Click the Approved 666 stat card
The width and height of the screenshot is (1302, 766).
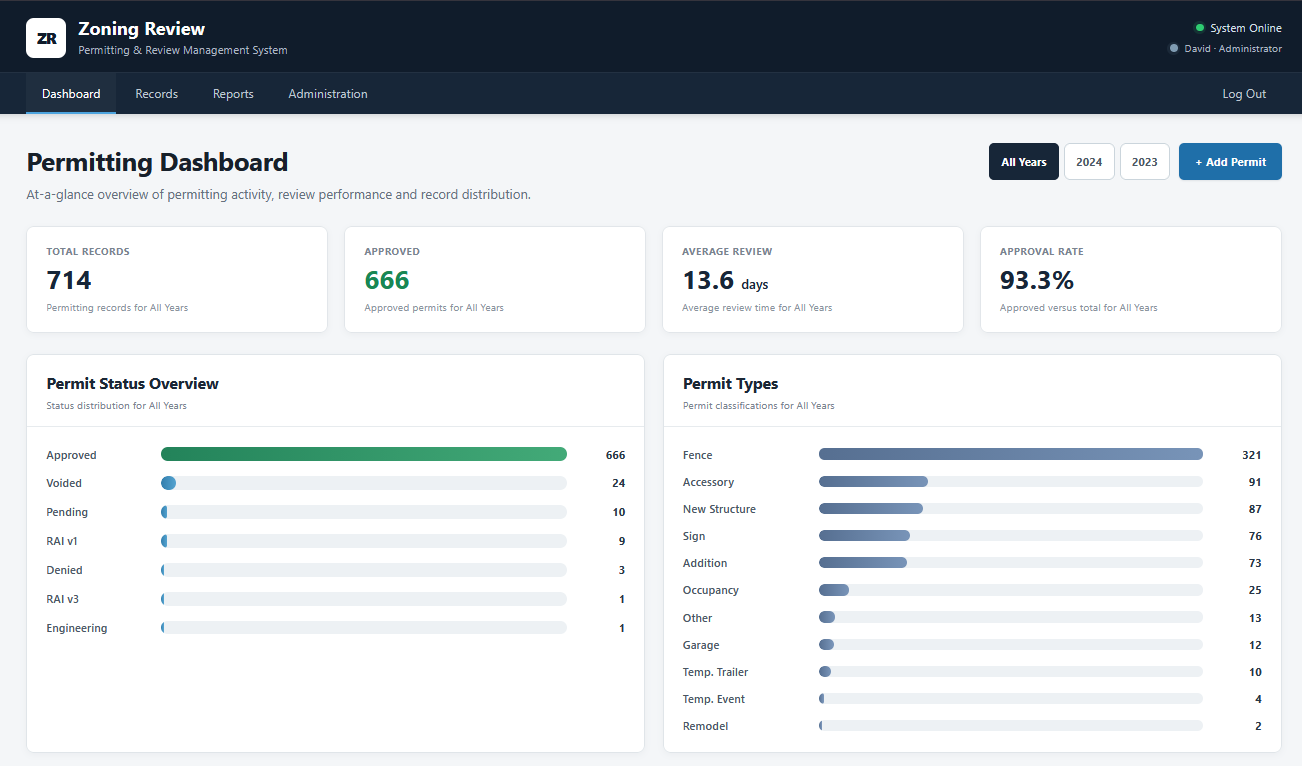[495, 279]
